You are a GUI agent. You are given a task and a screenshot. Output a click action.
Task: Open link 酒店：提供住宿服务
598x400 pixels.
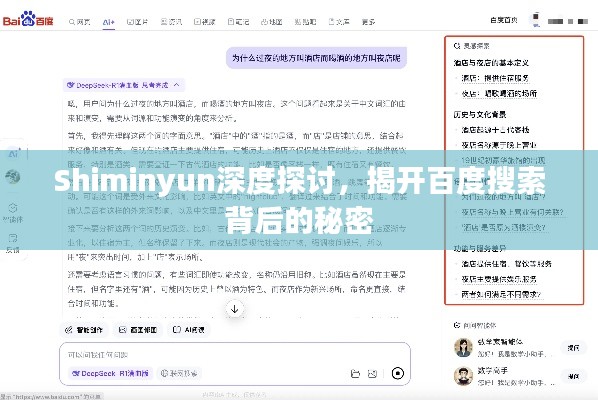[495, 78]
